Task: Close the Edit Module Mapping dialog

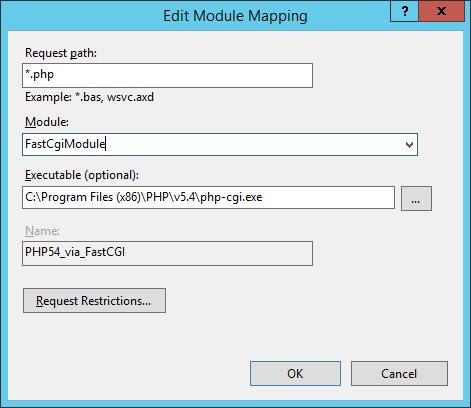Action: (x=441, y=11)
